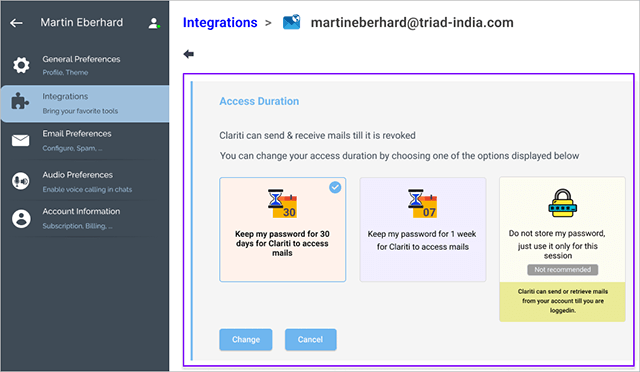Open Account Information menu item
Image resolution: width=640 pixels, height=372 pixels.
(x=85, y=218)
